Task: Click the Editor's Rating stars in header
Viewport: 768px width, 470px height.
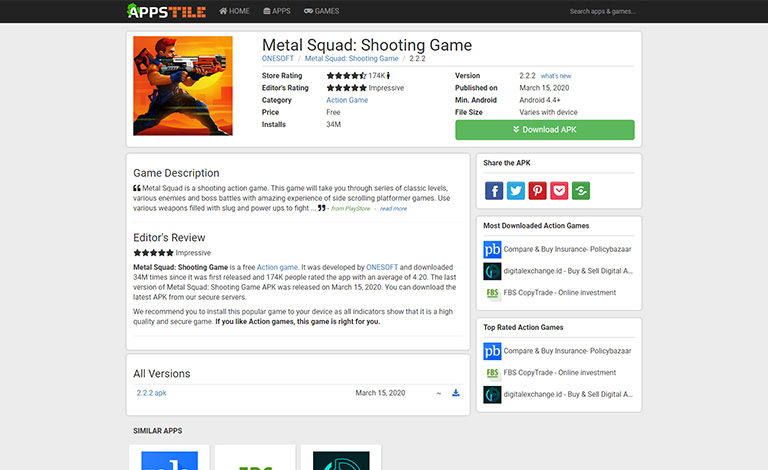Action: tap(346, 88)
